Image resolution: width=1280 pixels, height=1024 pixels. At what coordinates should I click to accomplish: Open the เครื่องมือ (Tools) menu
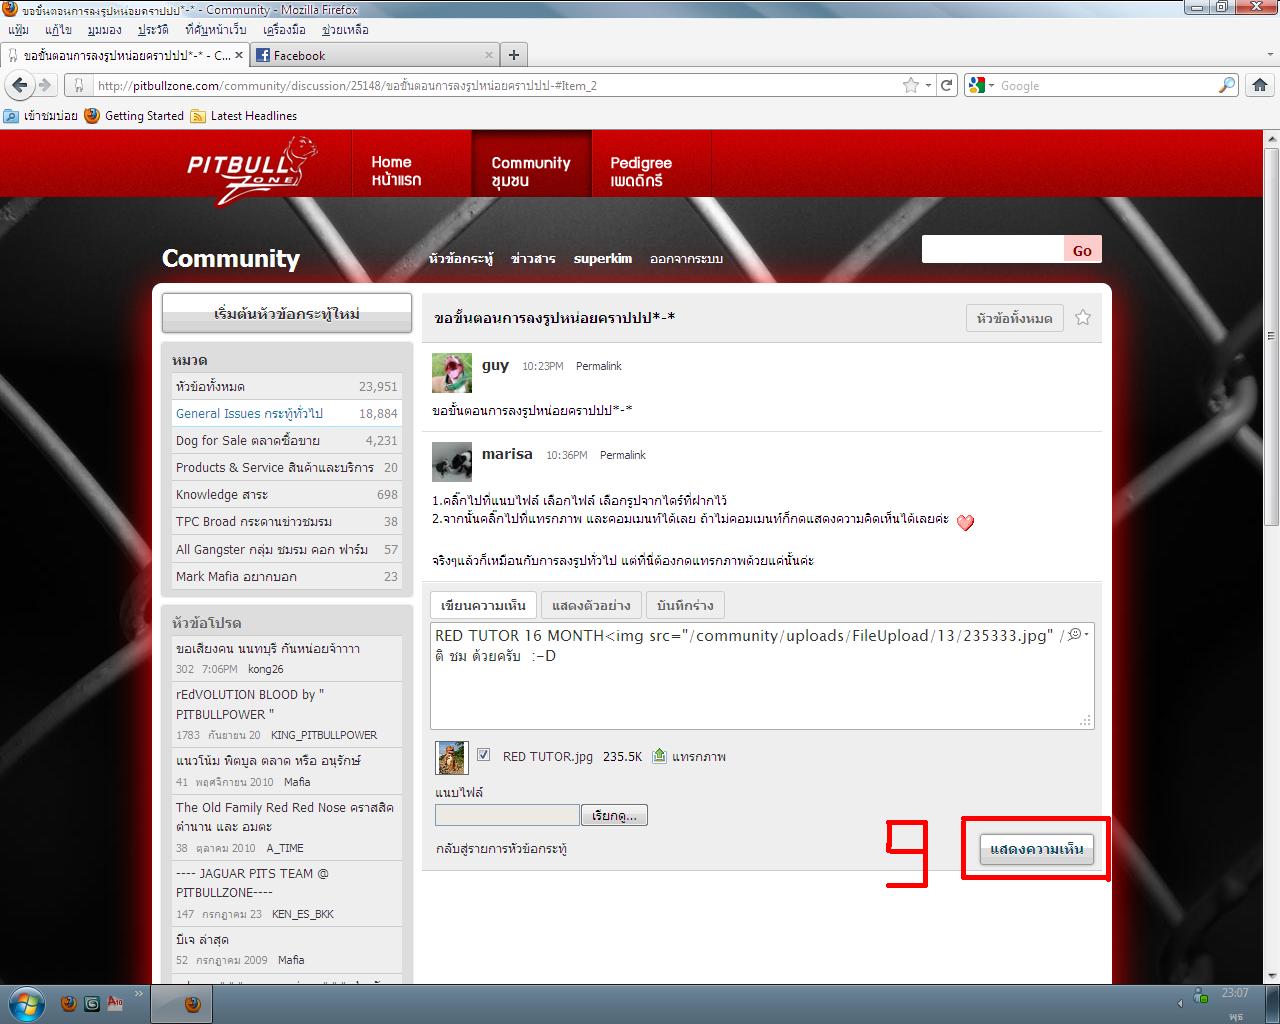(x=284, y=30)
